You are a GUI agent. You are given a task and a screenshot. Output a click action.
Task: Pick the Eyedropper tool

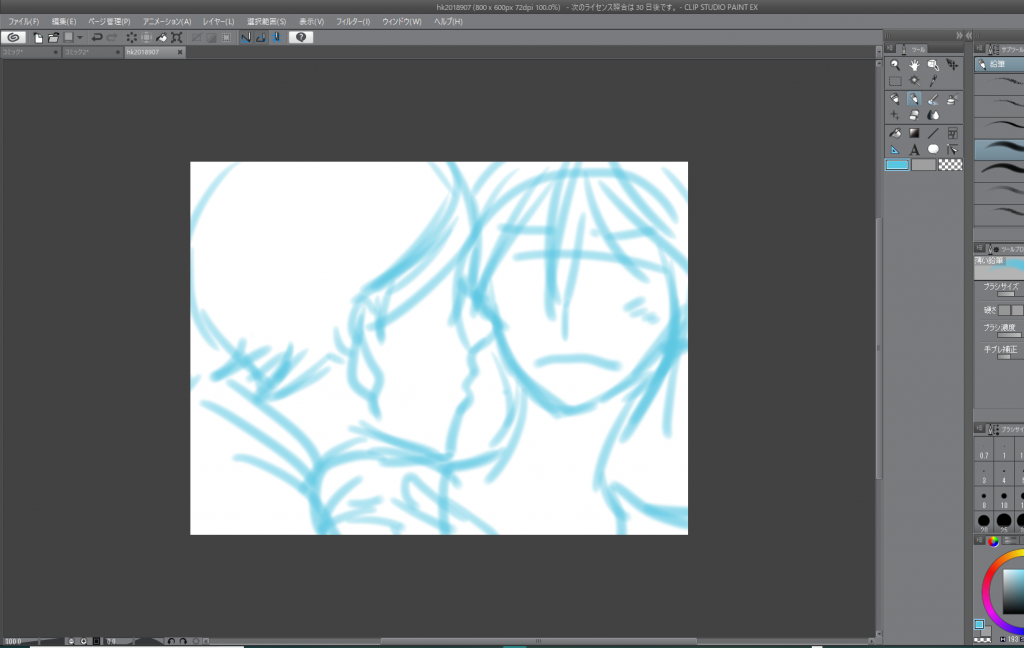pos(933,81)
